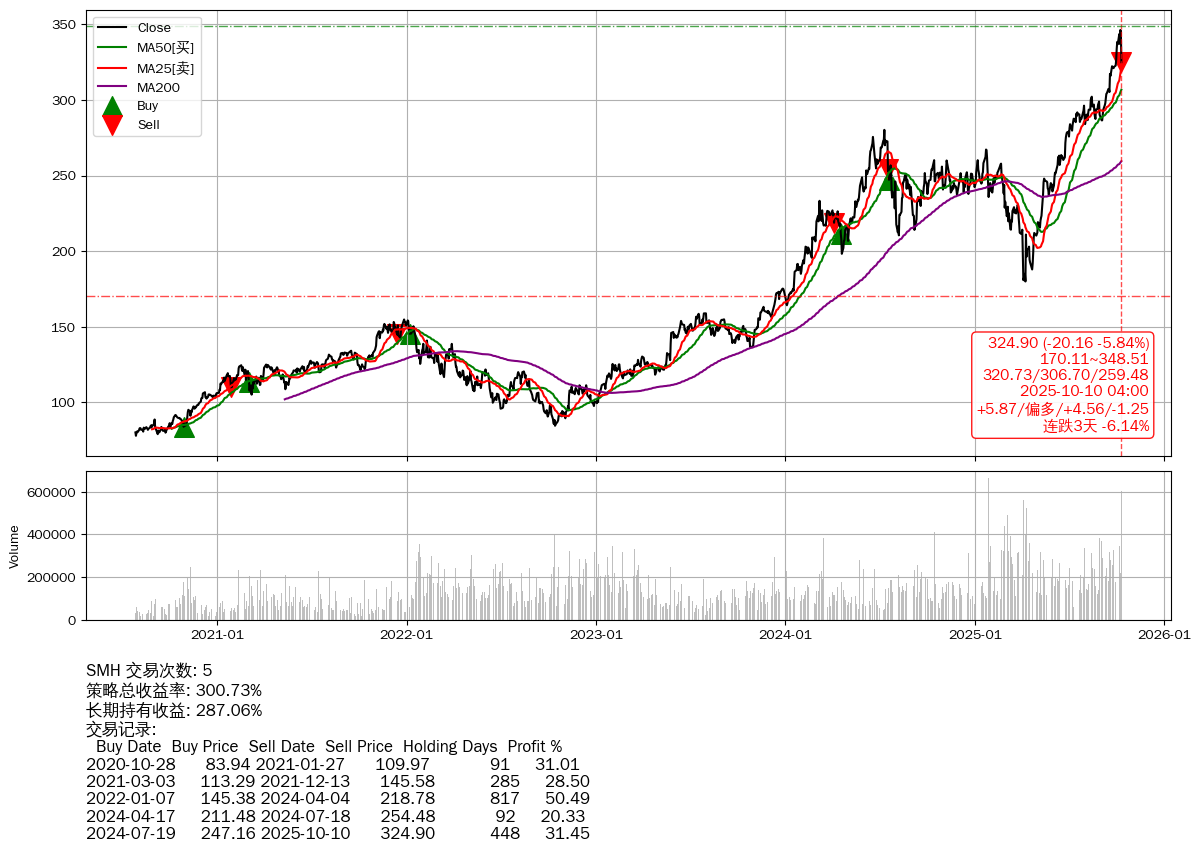Select the first buy marker from October 2020
This screenshot has height=852, width=1201.
click(184, 428)
